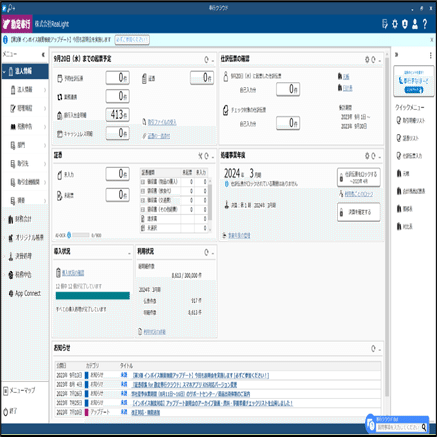The image size is (437, 437).
Task: Open メニューマップ at sidebar bottom
Action: pos(19,391)
